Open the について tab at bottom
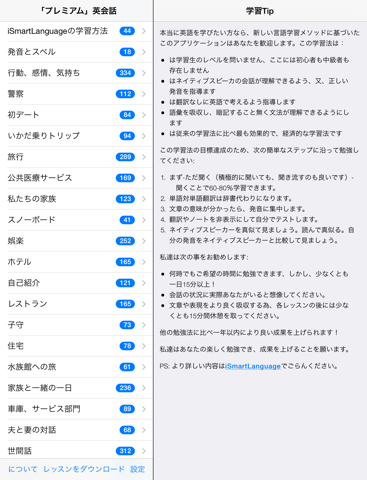This screenshot has width=367, height=480. coord(22,469)
